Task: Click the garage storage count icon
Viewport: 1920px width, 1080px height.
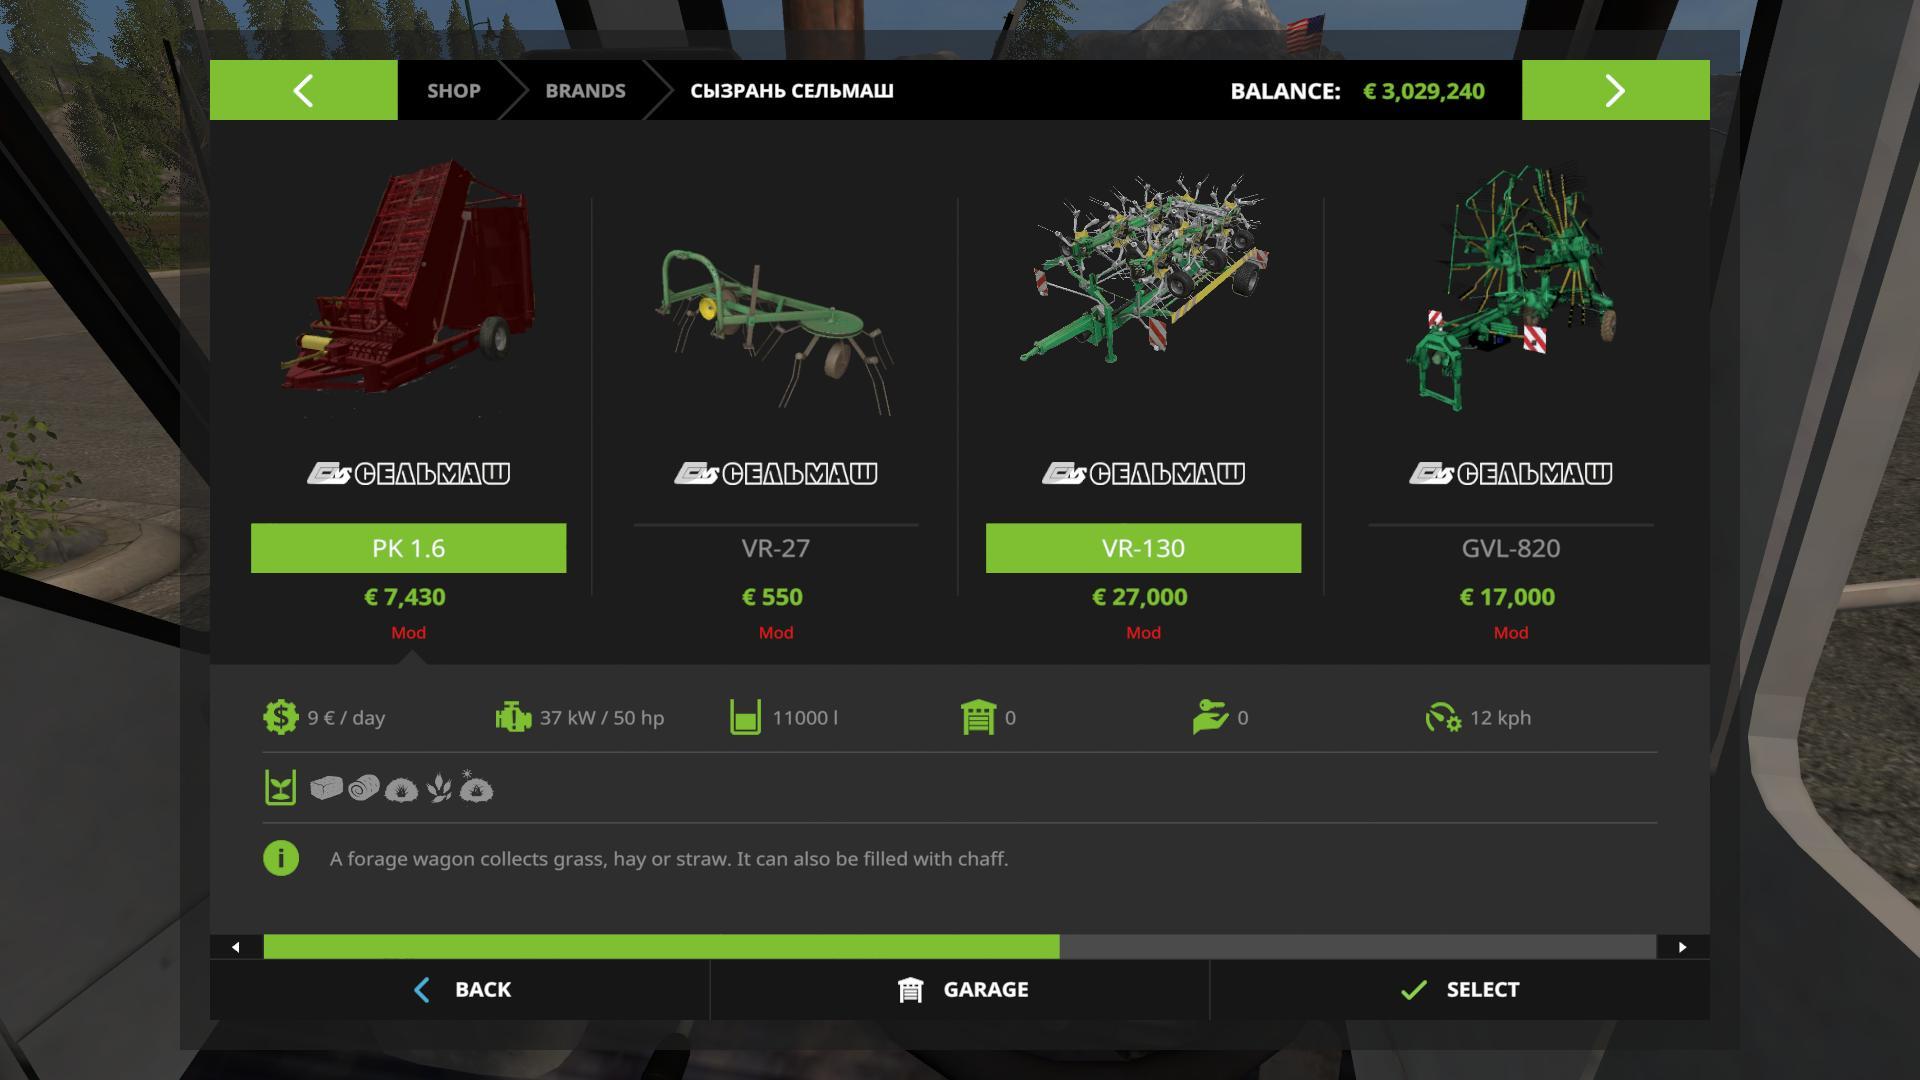Action: click(978, 717)
